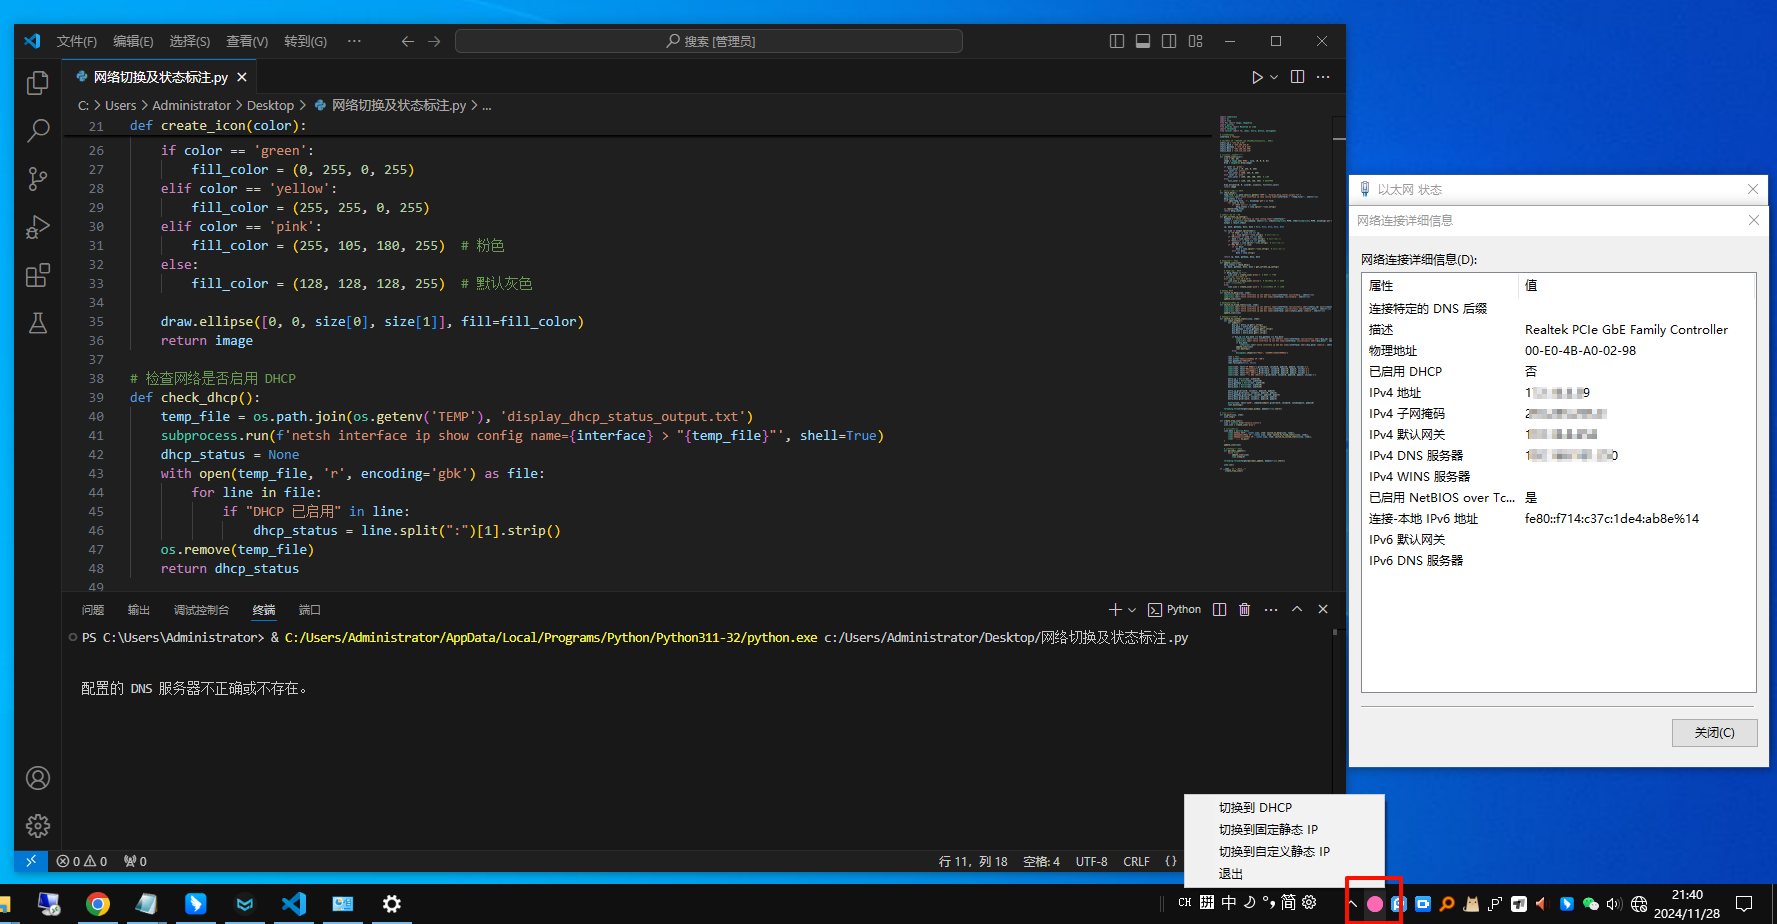Image resolution: width=1777 pixels, height=924 pixels.
Task: Choose 退出 in tray menu
Action: coord(1284,873)
